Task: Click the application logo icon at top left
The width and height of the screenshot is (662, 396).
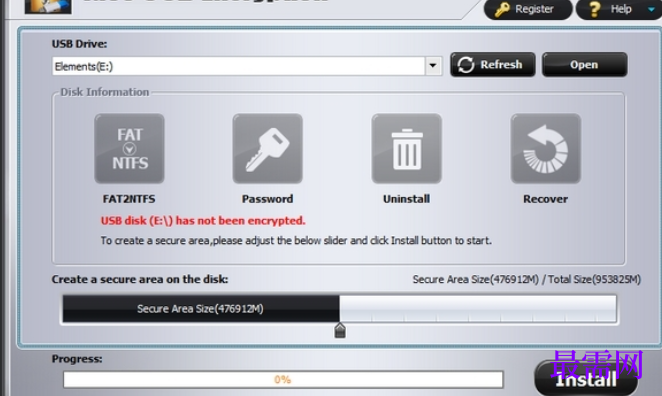Action: (x=48, y=6)
